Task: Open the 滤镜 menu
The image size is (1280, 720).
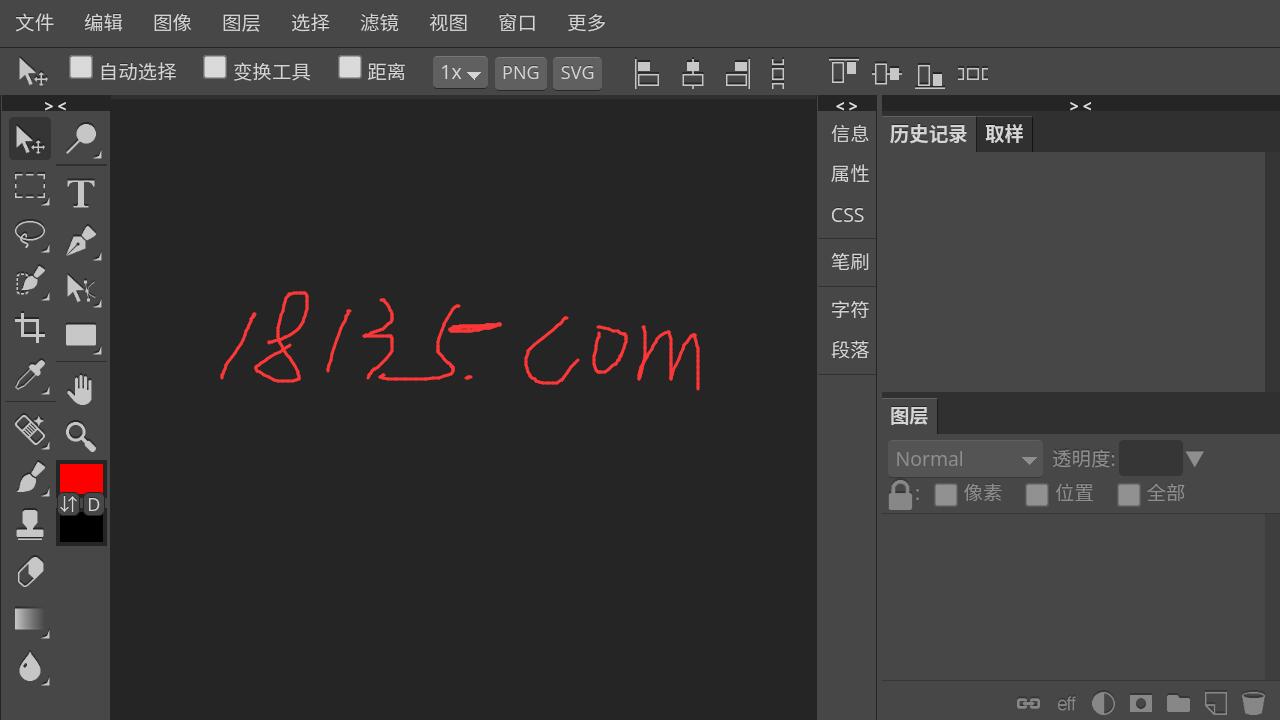Action: (x=380, y=23)
